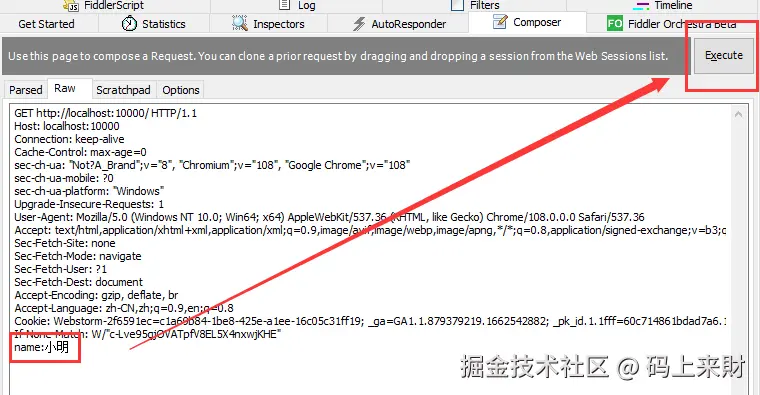Click the Sec-Fetch-User: ?1 line
The width and height of the screenshot is (760, 395).
61,269
